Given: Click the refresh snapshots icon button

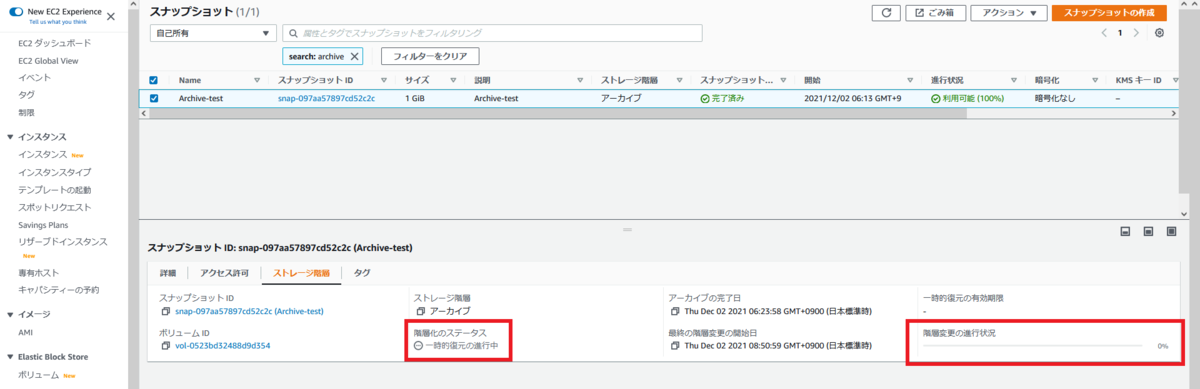Looking at the screenshot, I should [x=886, y=13].
